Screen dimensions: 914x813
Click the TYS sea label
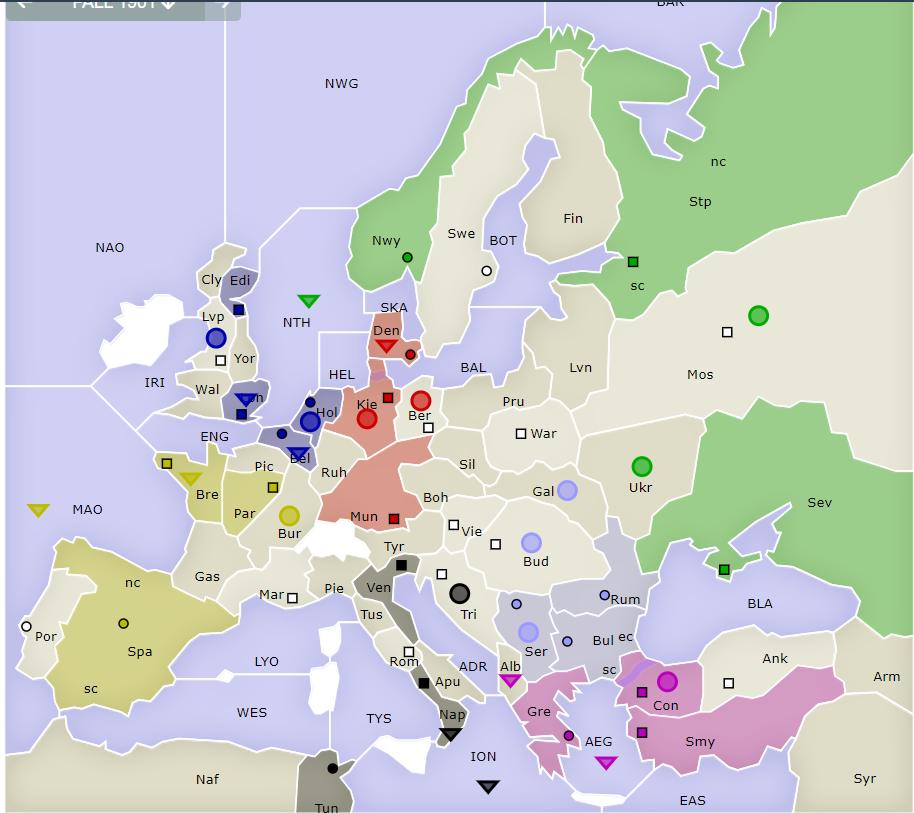379,719
